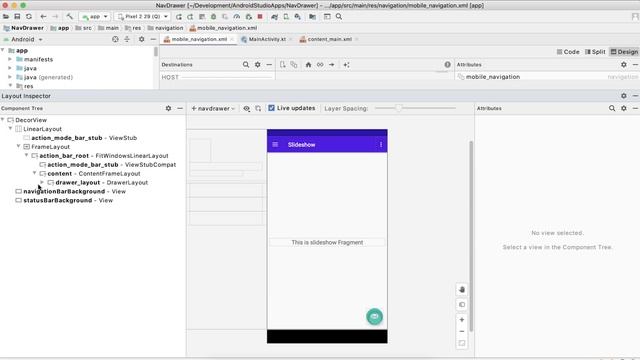
Task: Click the Assign Start Destination home icon
Action: 308,64
